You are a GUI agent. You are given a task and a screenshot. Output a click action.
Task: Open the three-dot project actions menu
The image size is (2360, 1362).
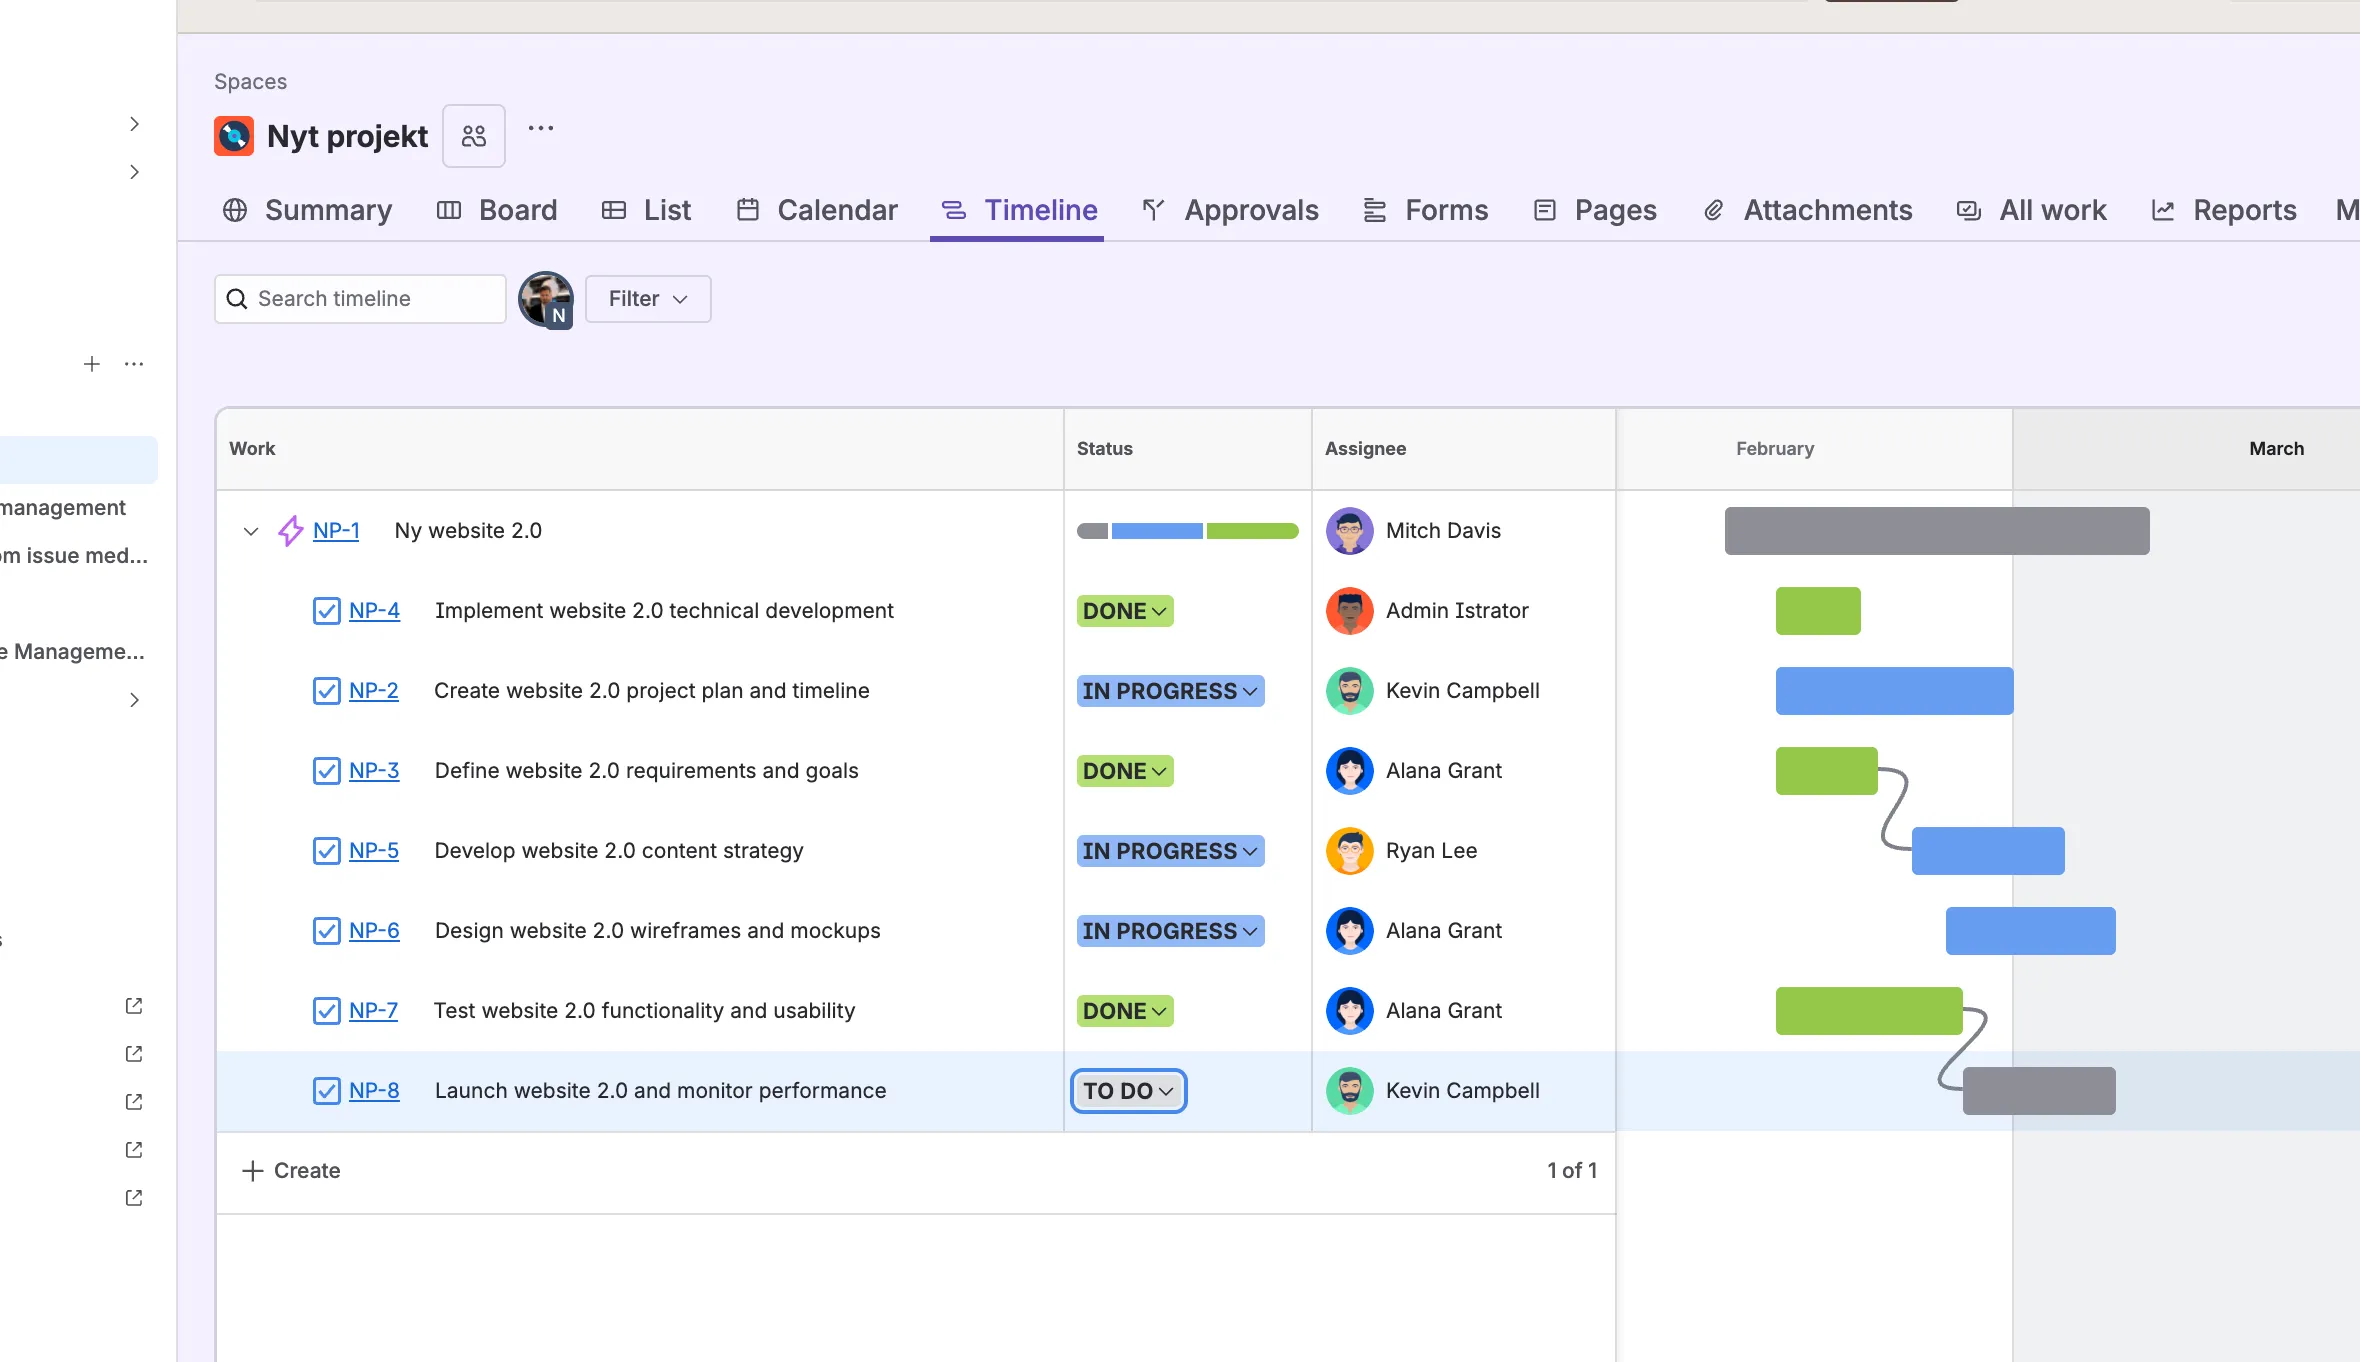click(x=541, y=128)
